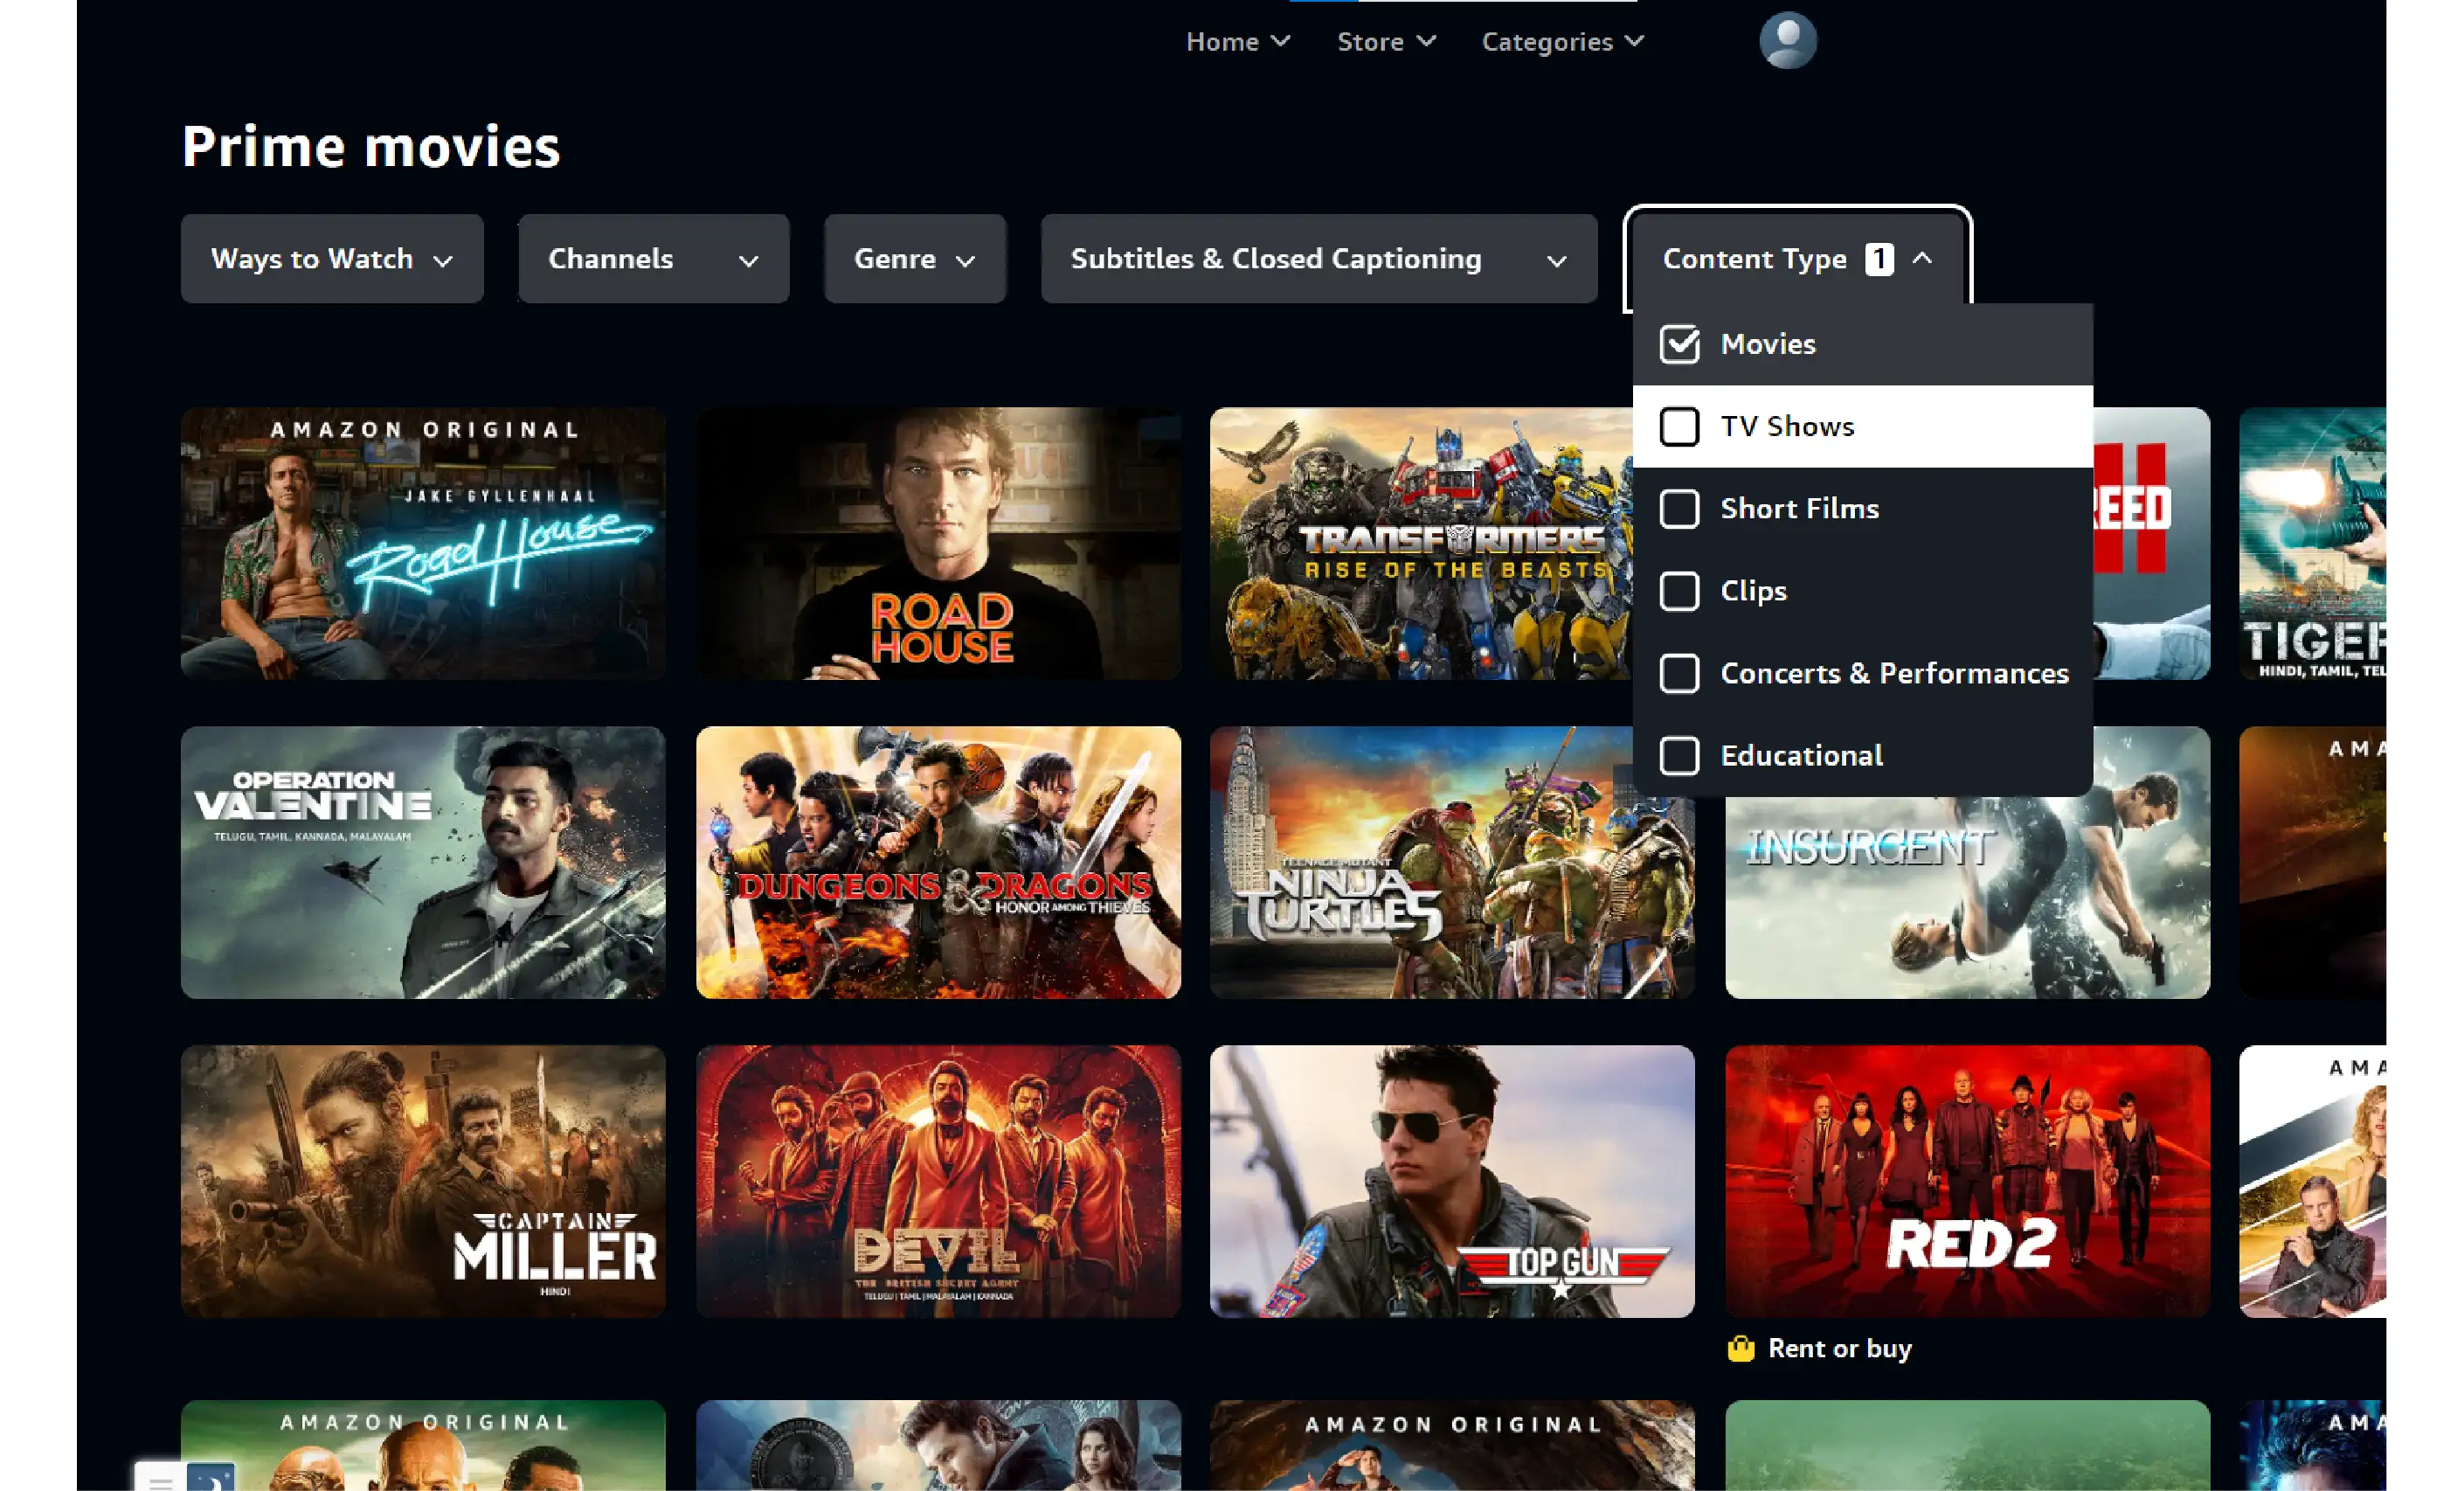Check the Educational content type option

click(1679, 756)
